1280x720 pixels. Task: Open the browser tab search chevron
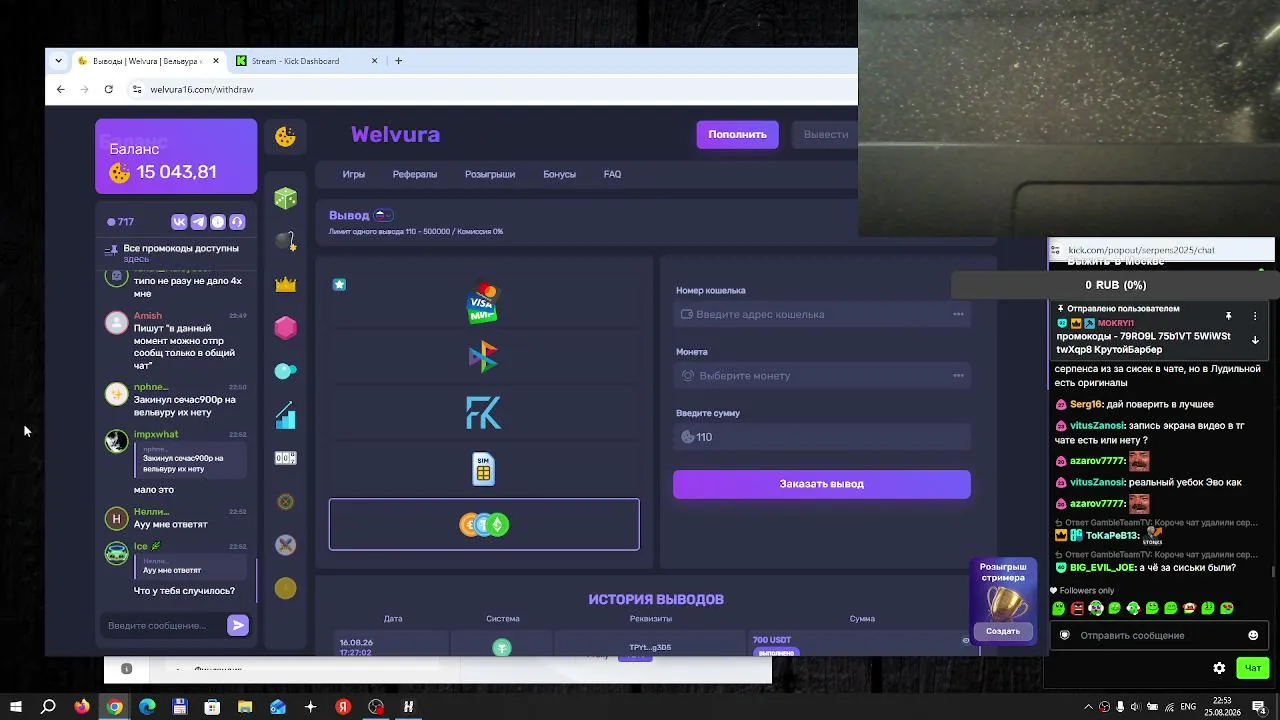tap(58, 61)
